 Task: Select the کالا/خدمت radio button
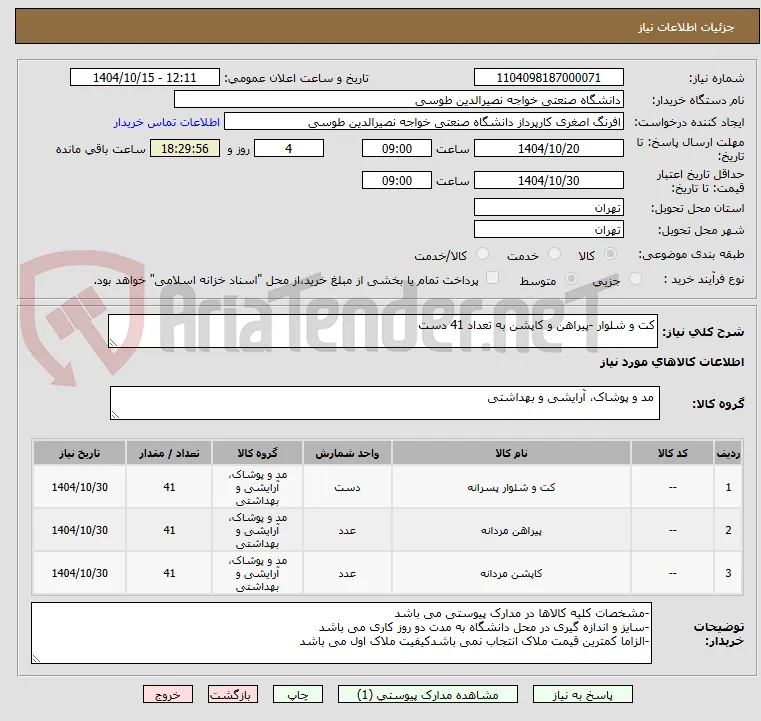[482, 254]
